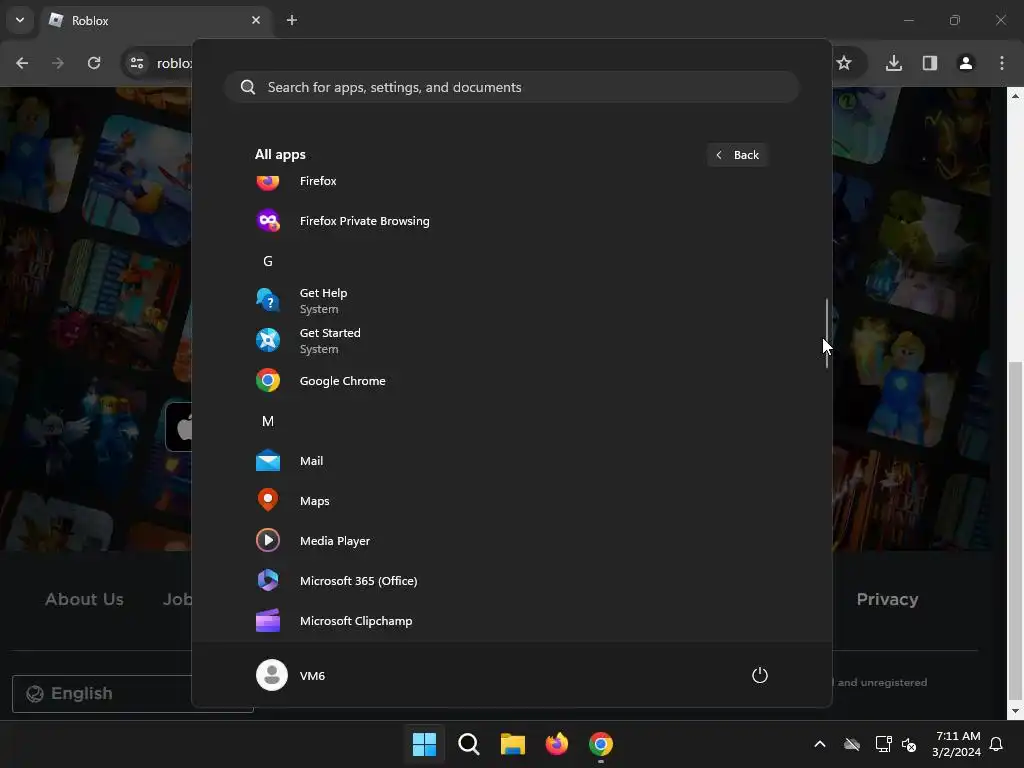Open the Get Started app
The image size is (1024, 768).
[x=511, y=340]
